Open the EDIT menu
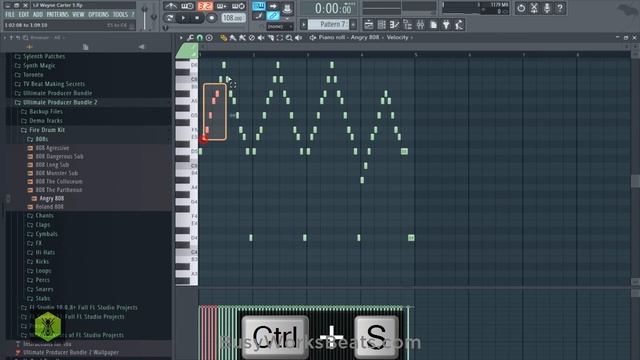The width and height of the screenshot is (640, 360). pyautogui.click(x=24, y=14)
